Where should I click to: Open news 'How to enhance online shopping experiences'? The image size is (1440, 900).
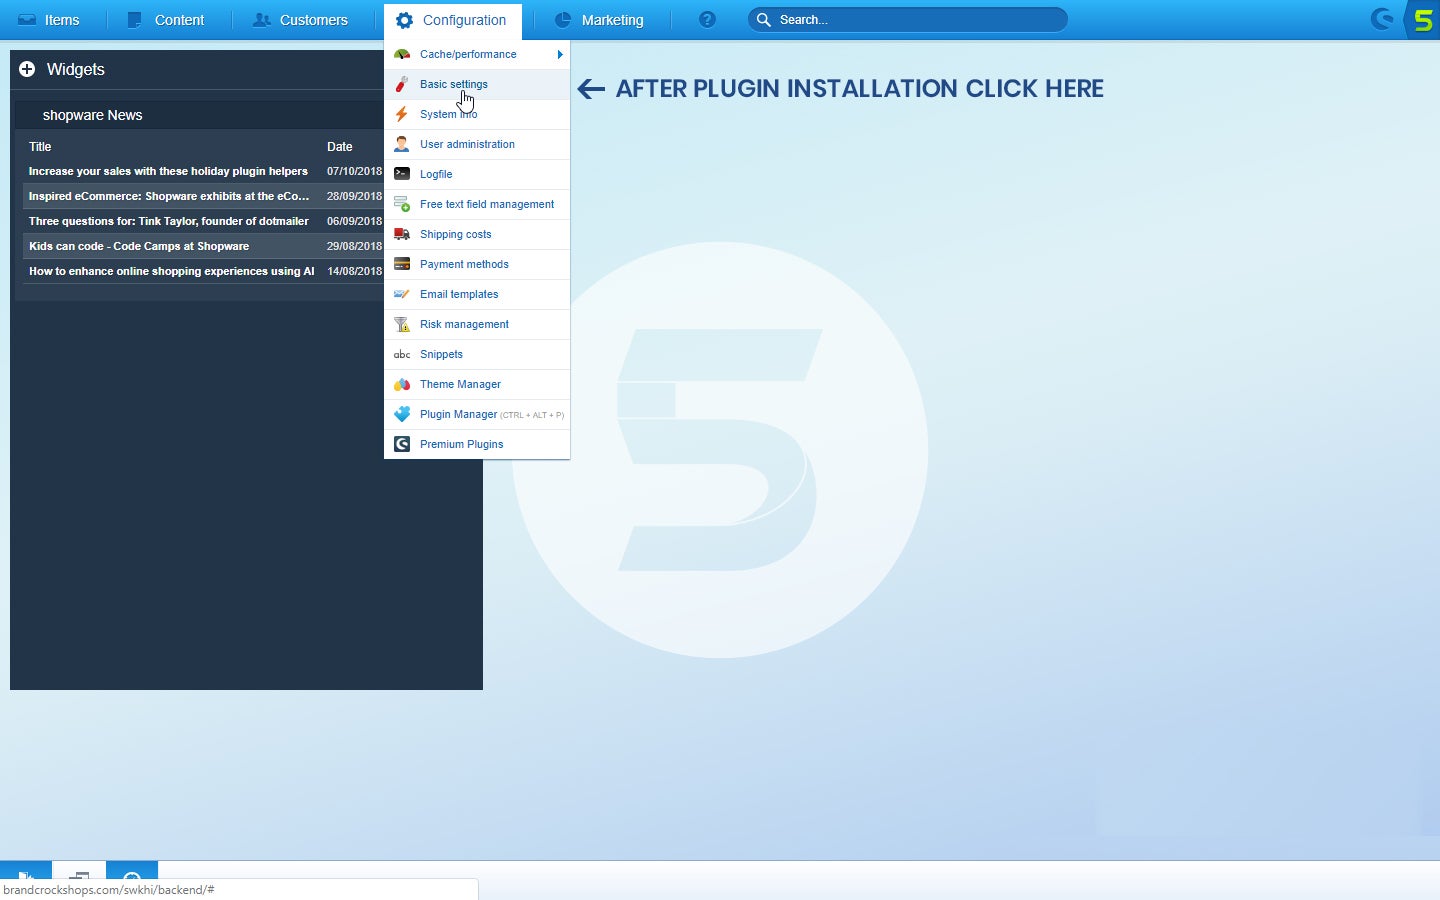[x=172, y=271]
